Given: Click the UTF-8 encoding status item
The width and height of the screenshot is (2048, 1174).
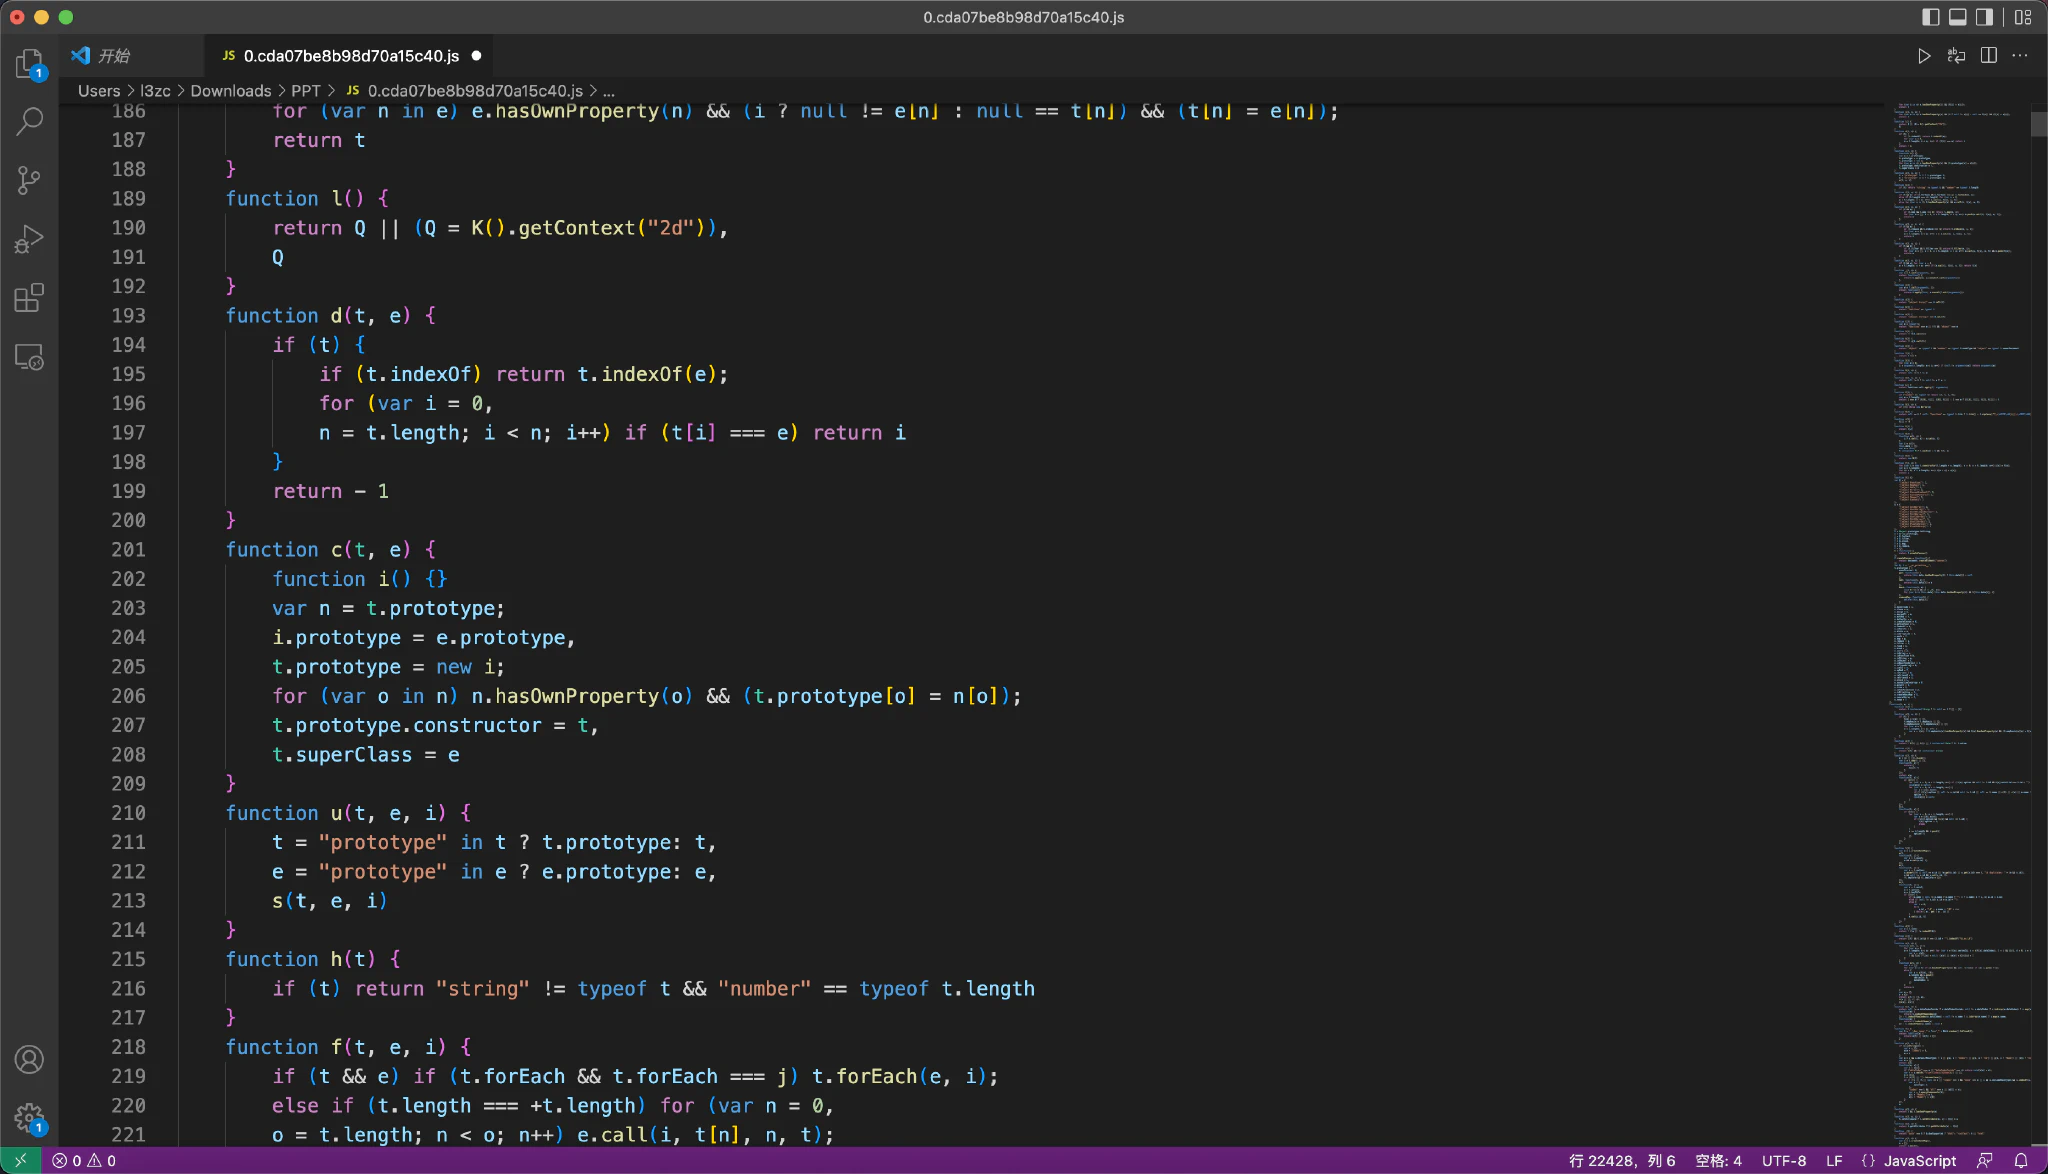Looking at the screenshot, I should (x=1783, y=1161).
